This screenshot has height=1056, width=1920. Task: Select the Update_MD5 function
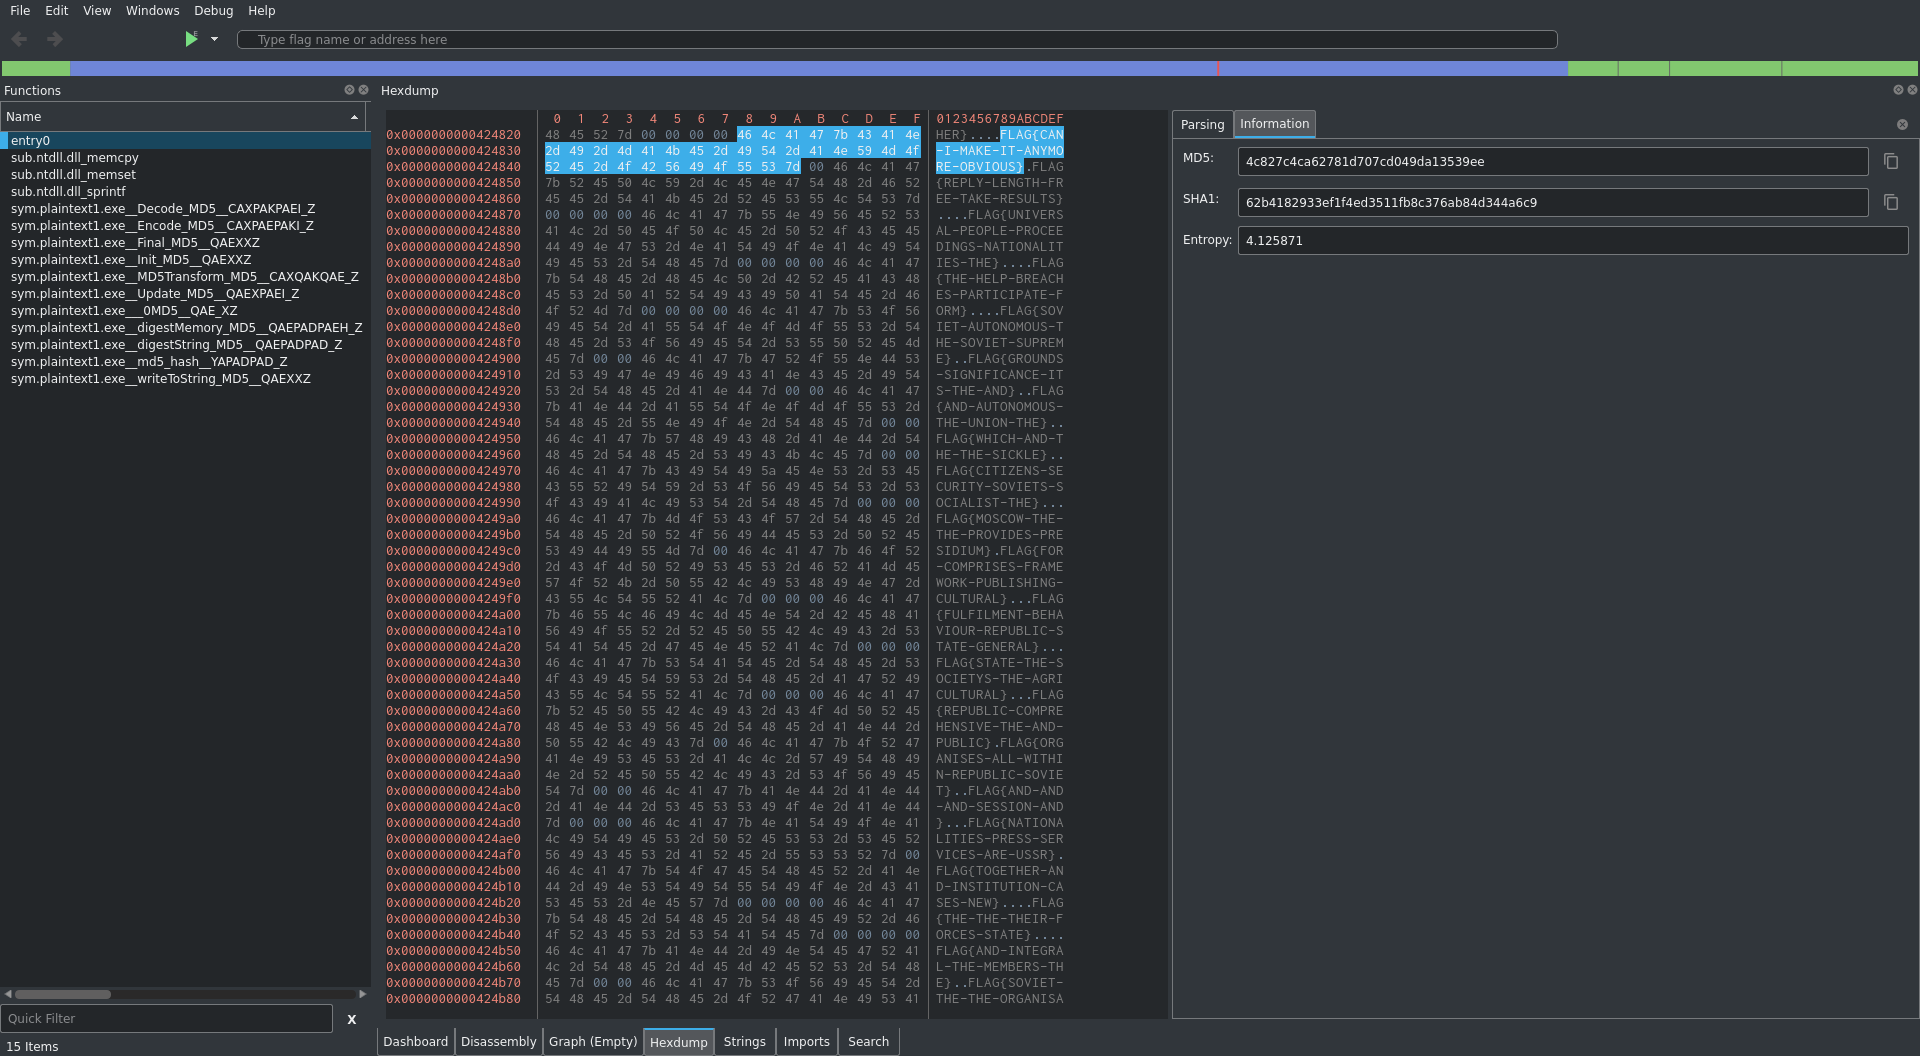click(185, 294)
